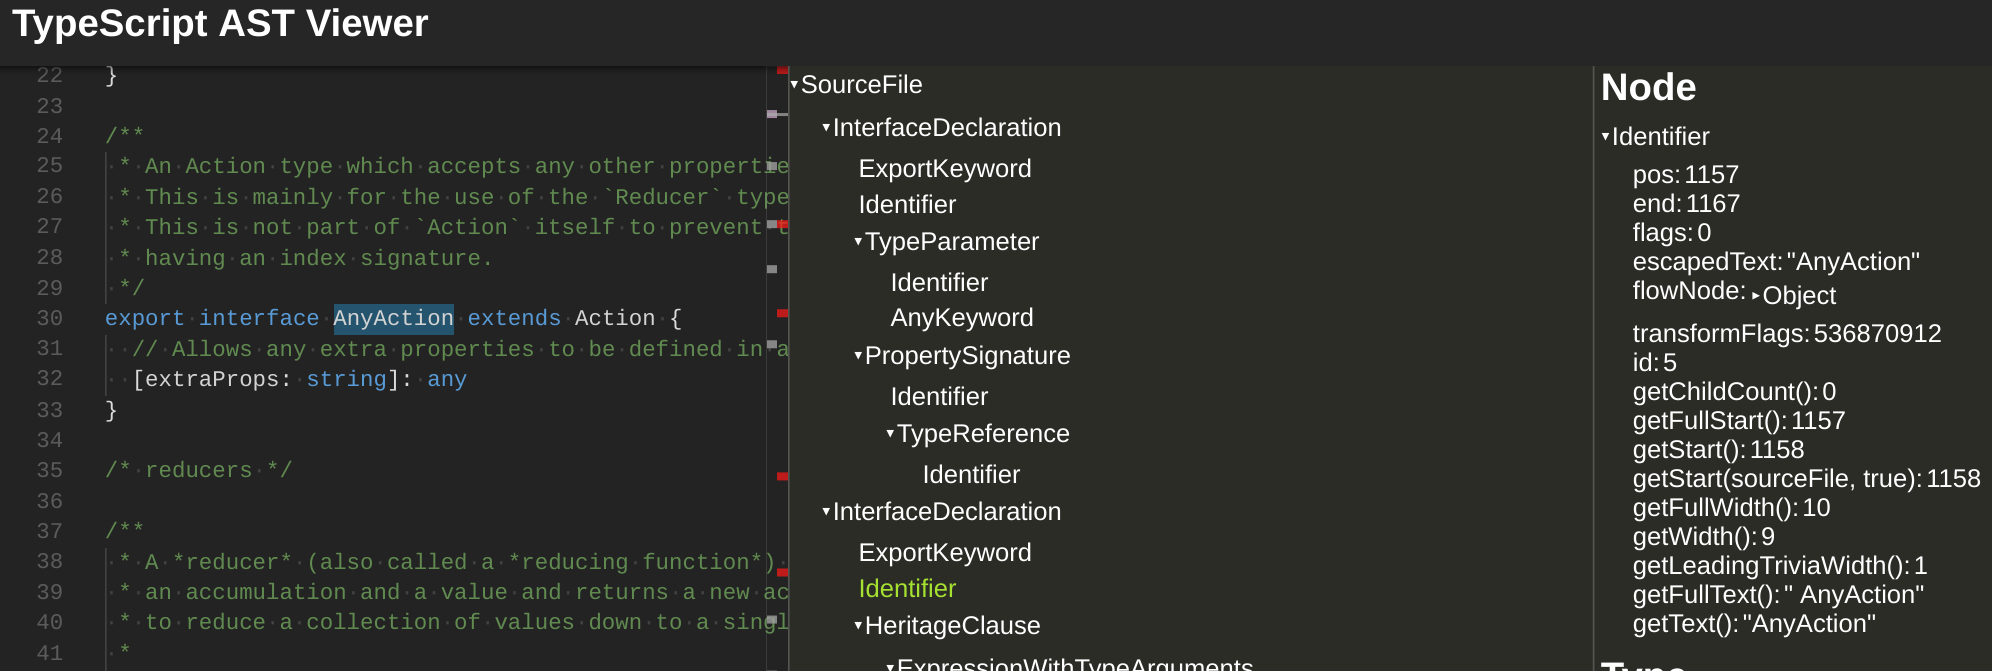Click the 'string' type on line 32
Screen dimensions: 1992x671
pyautogui.click(x=346, y=379)
